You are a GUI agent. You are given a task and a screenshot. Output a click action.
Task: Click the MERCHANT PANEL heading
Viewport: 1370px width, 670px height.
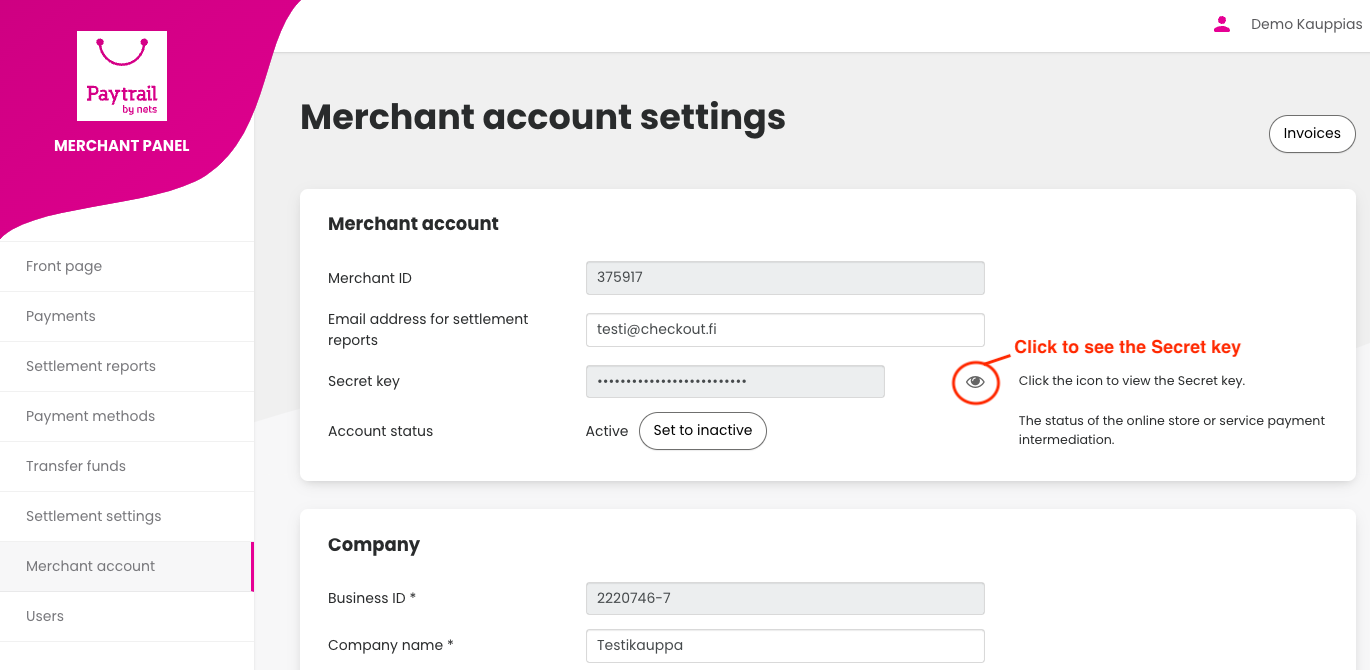click(x=122, y=146)
